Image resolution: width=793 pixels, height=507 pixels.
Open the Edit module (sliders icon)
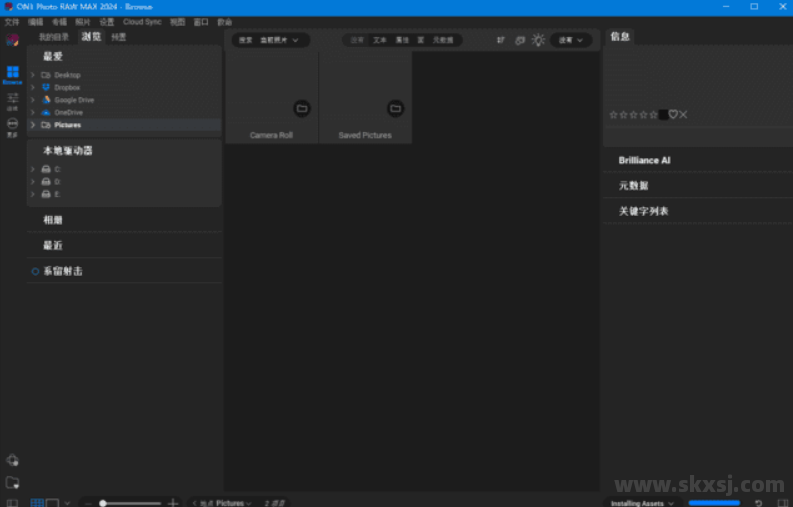[12, 99]
